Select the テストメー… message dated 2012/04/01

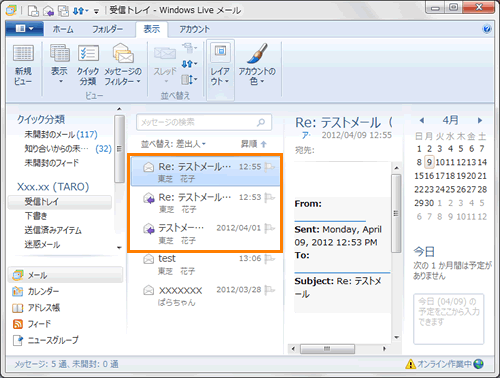[x=205, y=233]
